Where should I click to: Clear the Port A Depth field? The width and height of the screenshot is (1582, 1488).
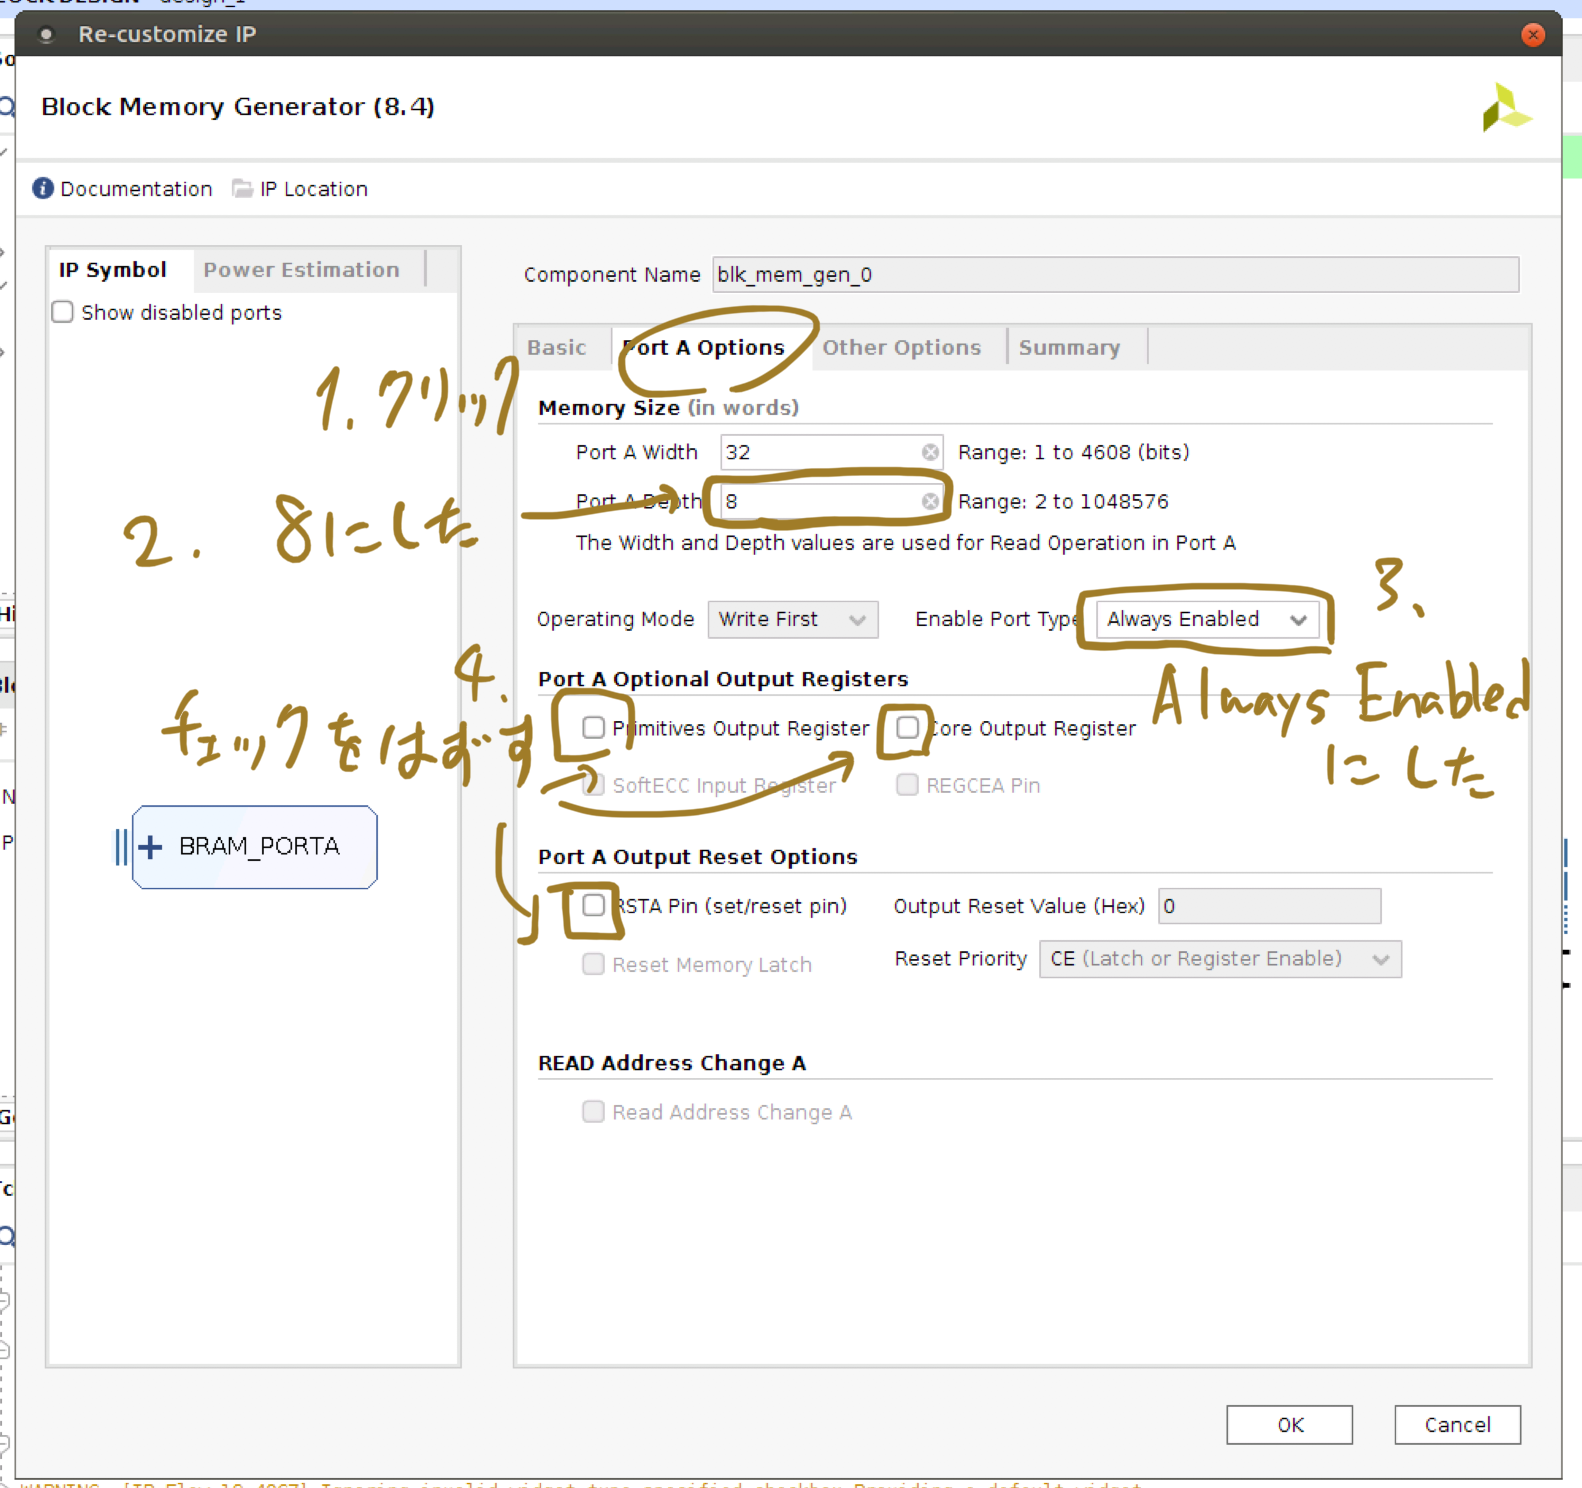[x=930, y=501]
